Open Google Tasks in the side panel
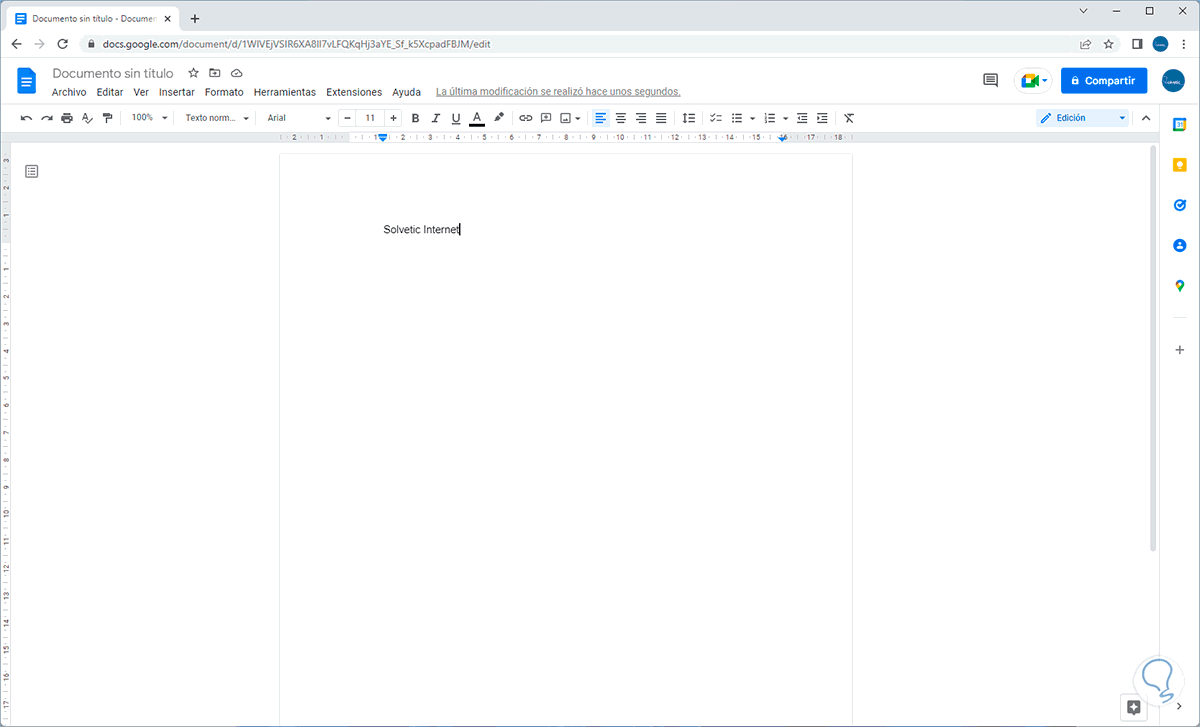The width and height of the screenshot is (1200, 727). coord(1180,205)
